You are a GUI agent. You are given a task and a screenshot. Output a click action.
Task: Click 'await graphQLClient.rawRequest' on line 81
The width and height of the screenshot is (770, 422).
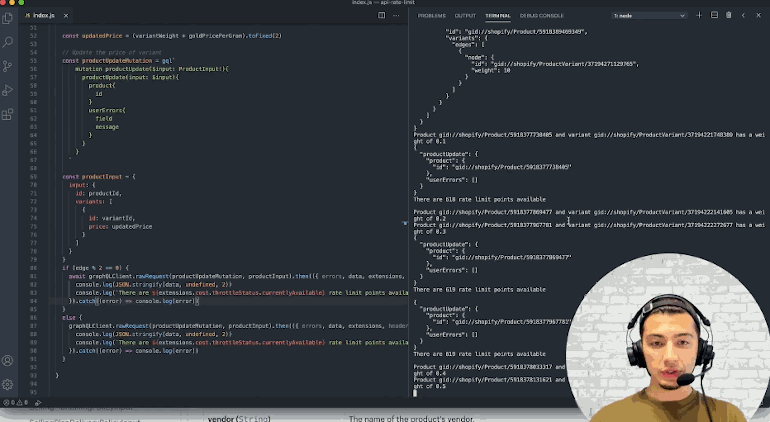(x=119, y=277)
